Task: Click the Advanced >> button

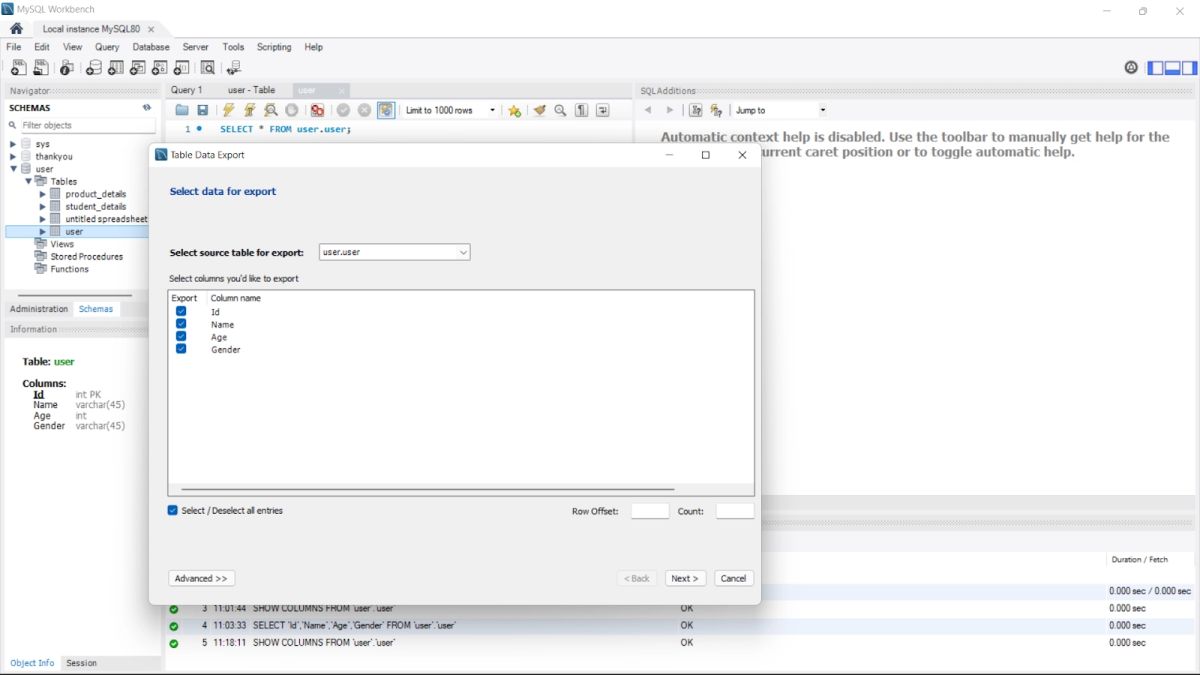Action: [202, 578]
